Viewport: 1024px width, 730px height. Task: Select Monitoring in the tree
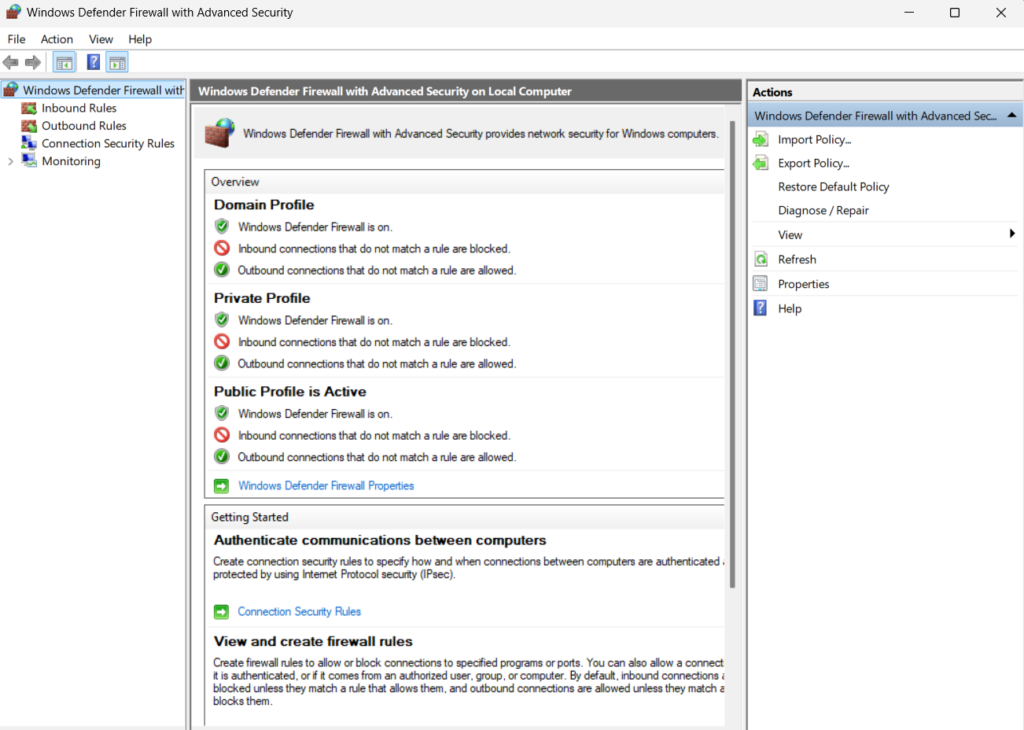point(71,161)
